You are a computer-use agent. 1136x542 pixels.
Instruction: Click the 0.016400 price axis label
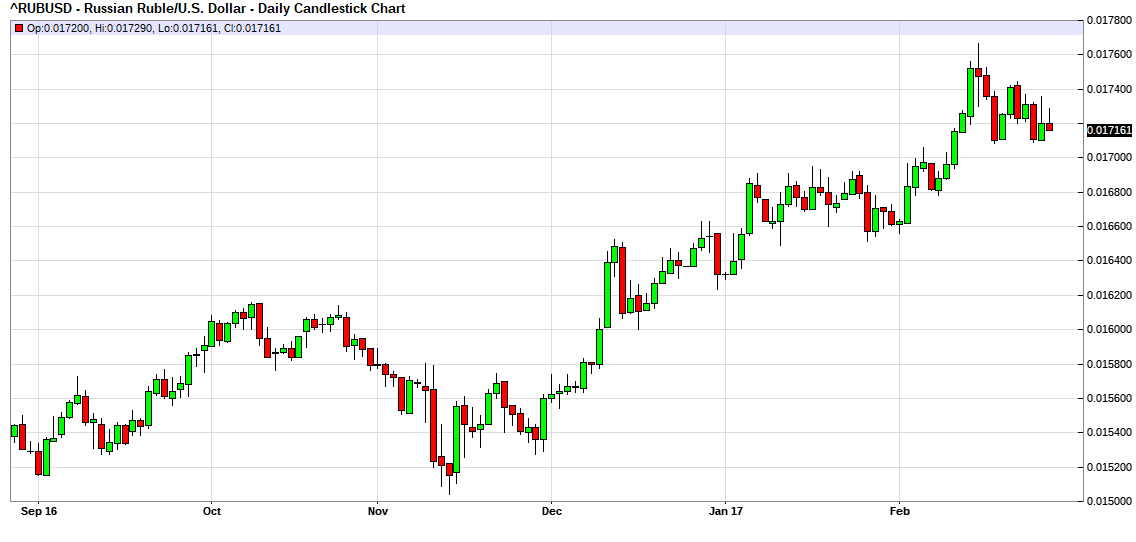pyautogui.click(x=1110, y=261)
